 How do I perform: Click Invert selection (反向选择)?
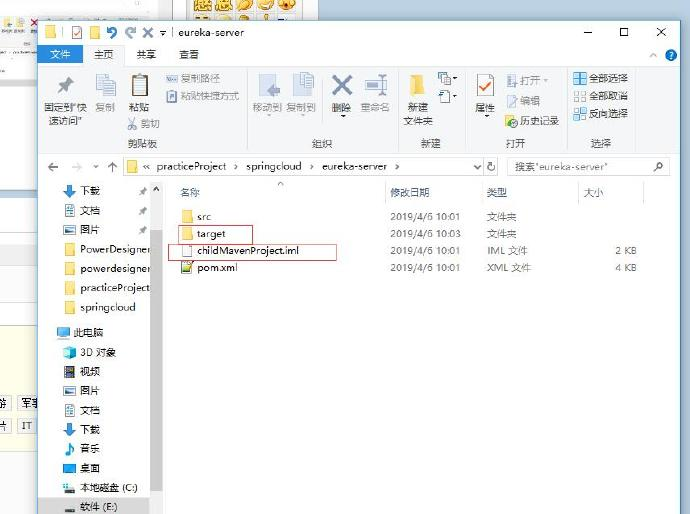pyautogui.click(x=600, y=114)
